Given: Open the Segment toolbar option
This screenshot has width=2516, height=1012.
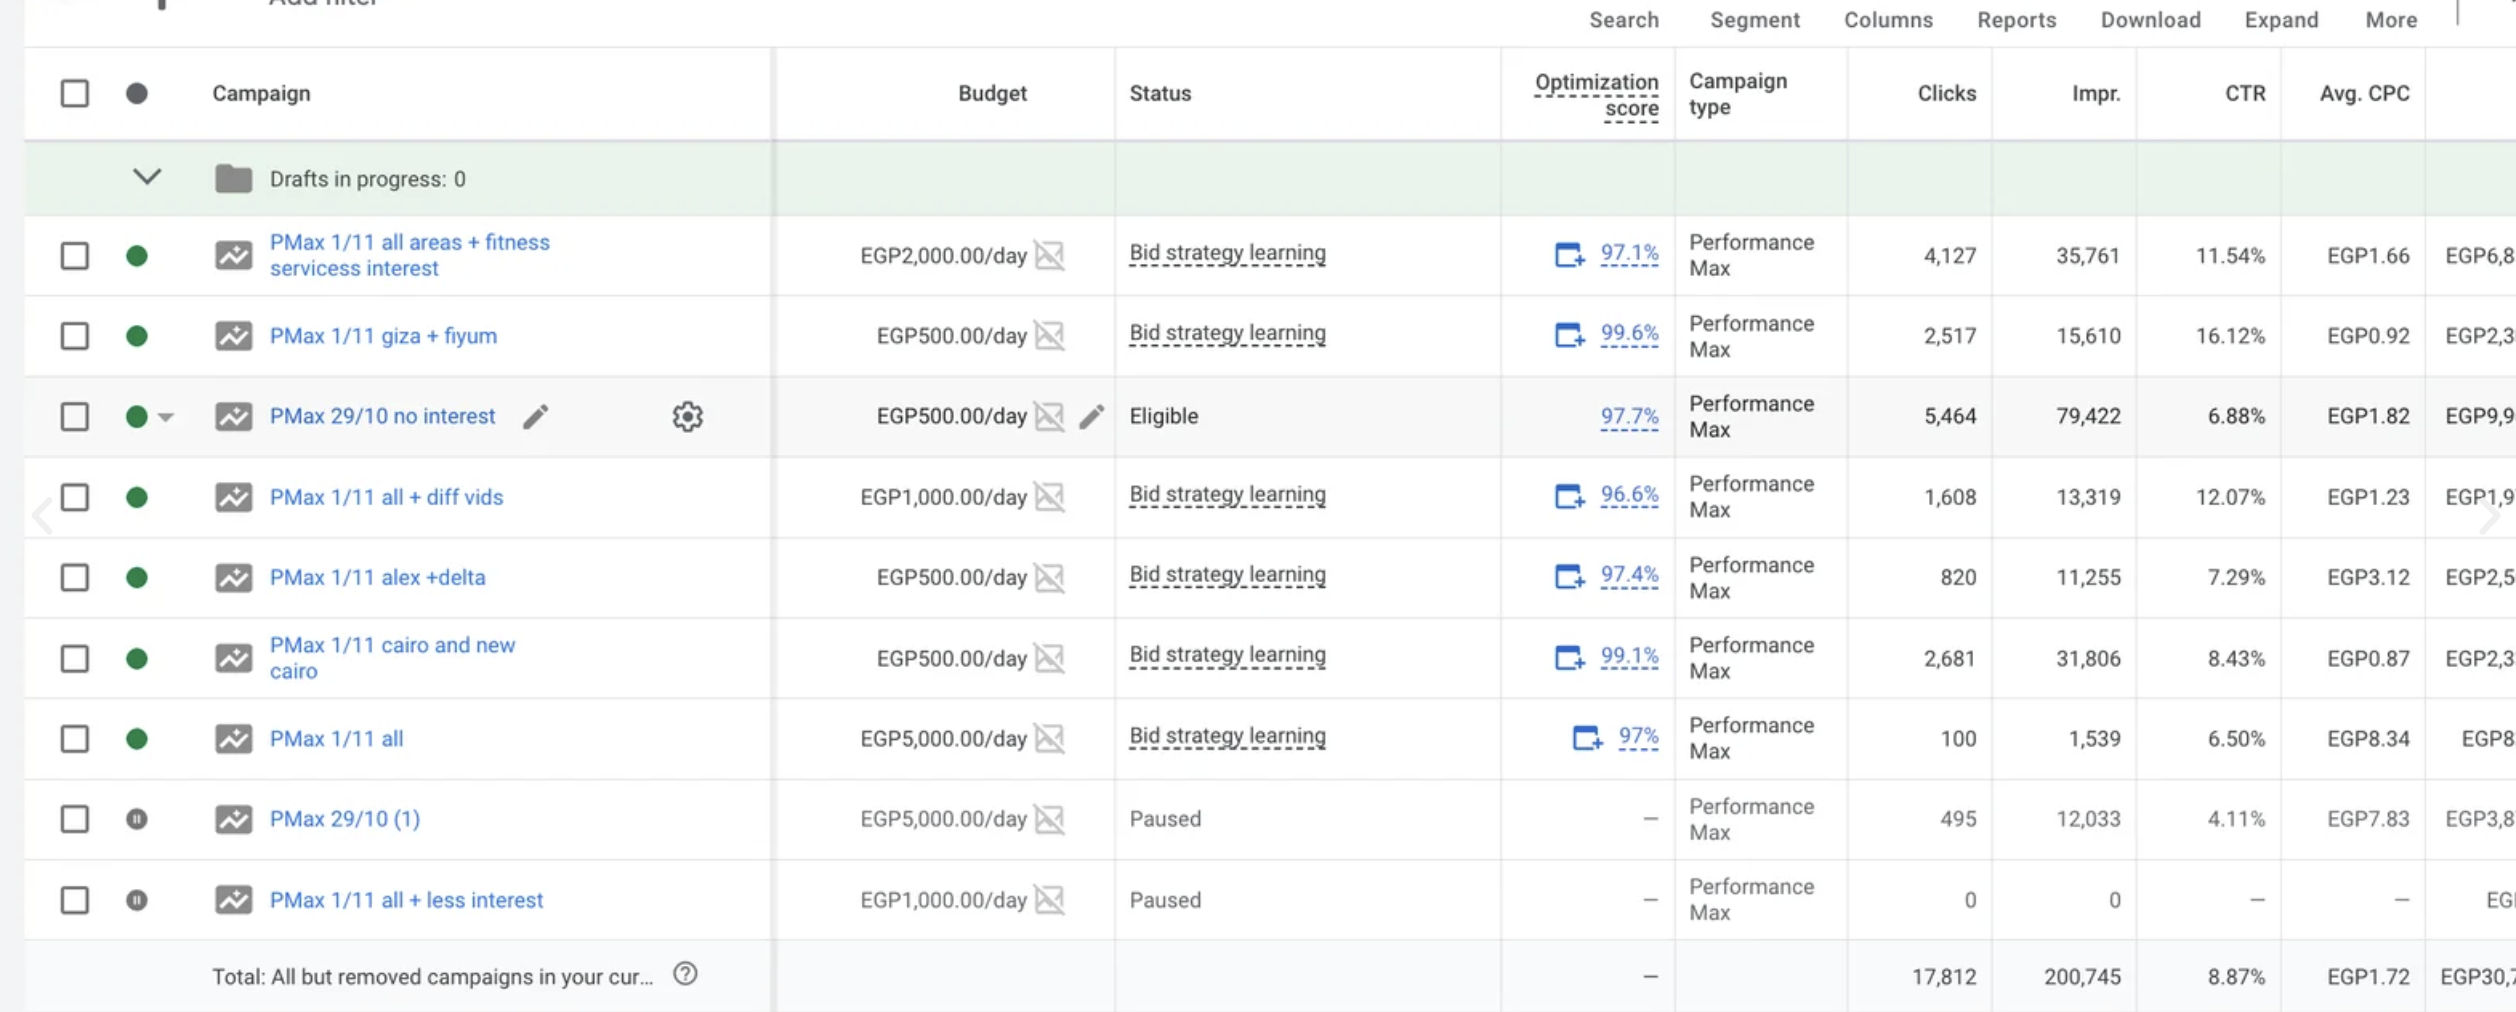Looking at the screenshot, I should pyautogui.click(x=1754, y=20).
